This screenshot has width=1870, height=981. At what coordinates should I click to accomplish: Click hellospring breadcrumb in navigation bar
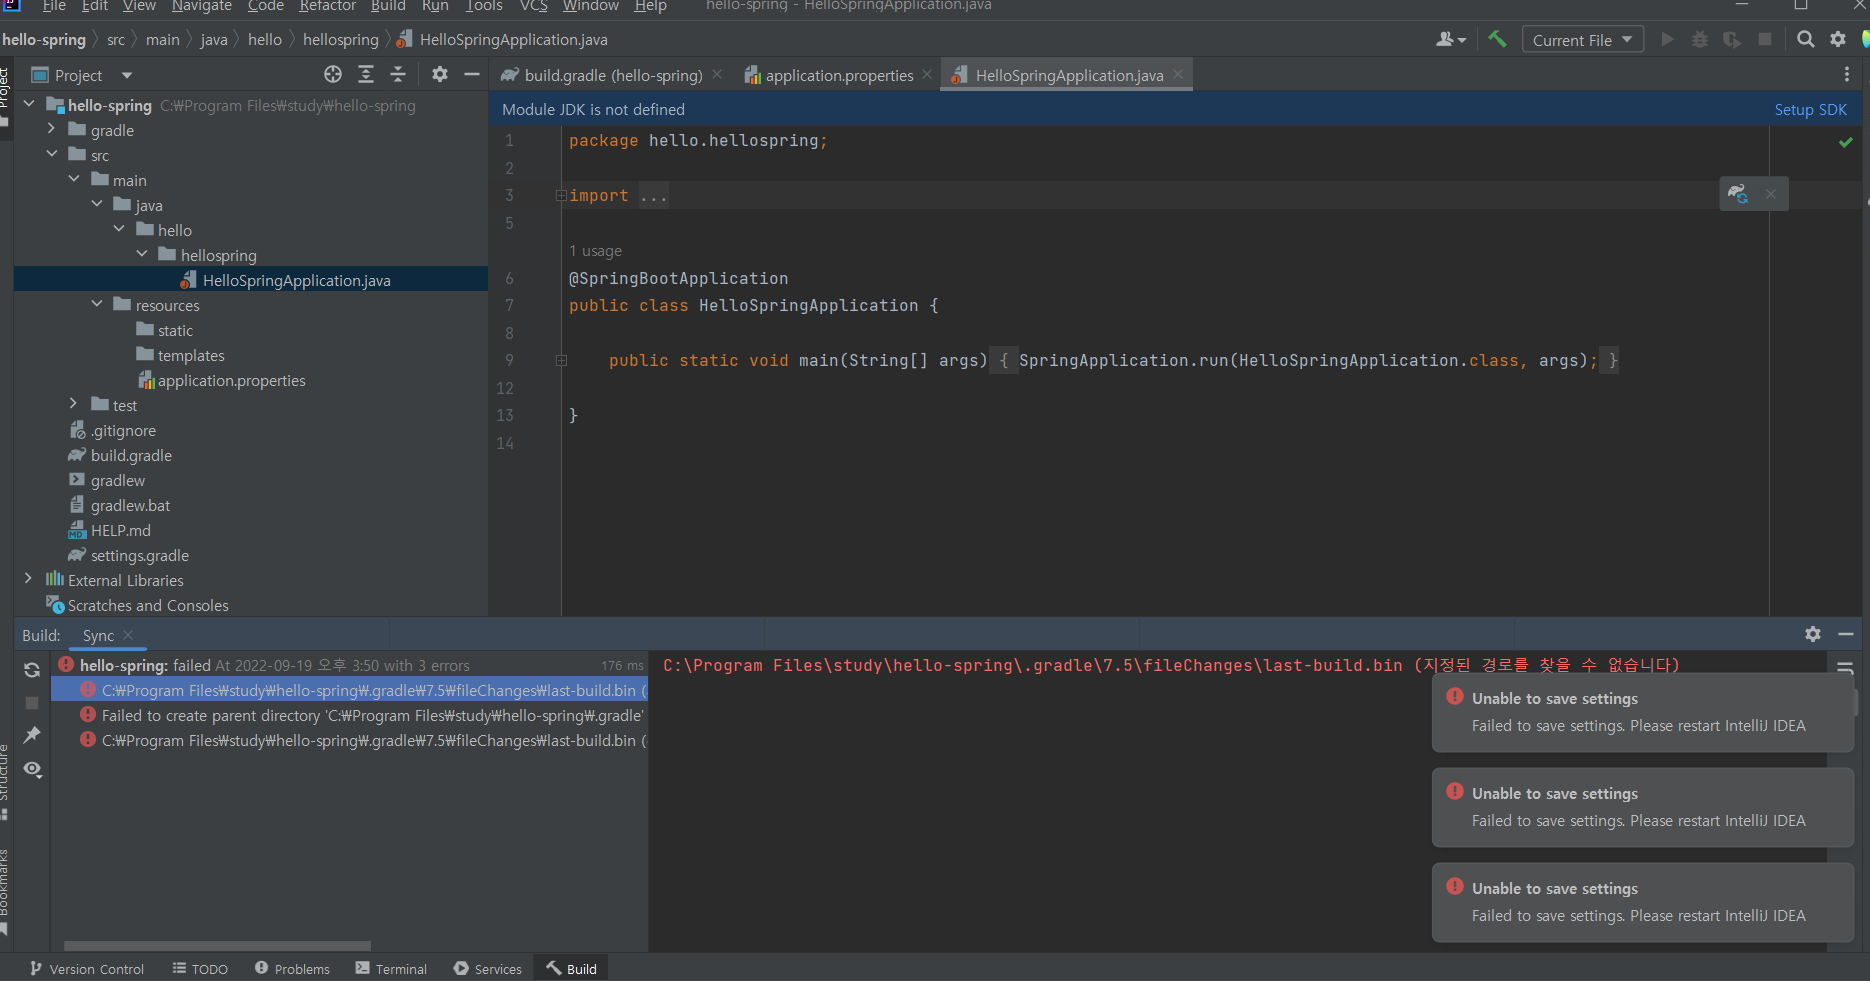340,39
